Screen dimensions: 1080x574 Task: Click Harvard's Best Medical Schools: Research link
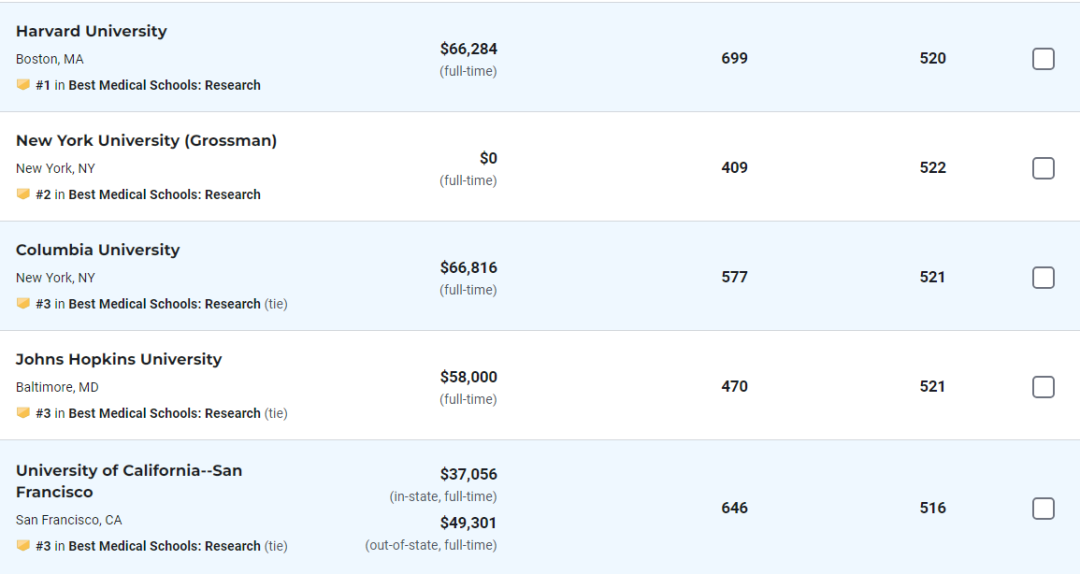pyautogui.click(x=165, y=85)
